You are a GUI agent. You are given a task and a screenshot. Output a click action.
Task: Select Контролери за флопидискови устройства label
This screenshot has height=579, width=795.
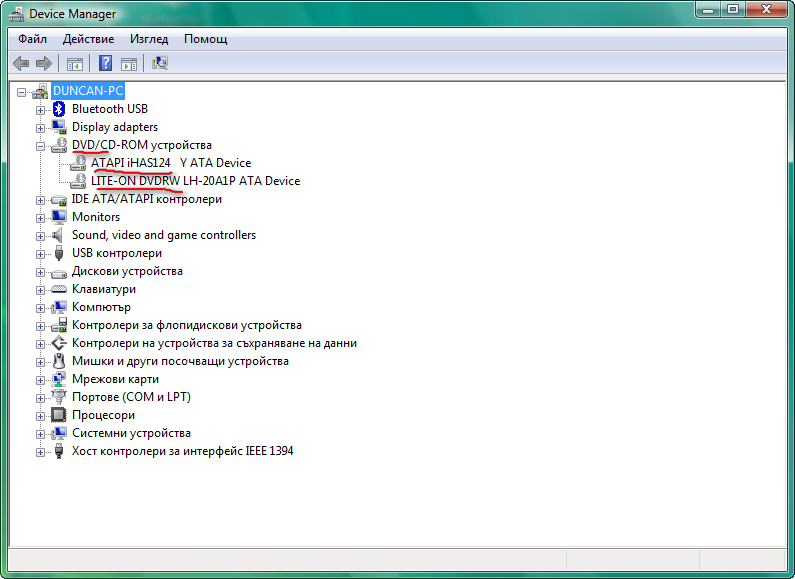pyautogui.click(x=187, y=325)
